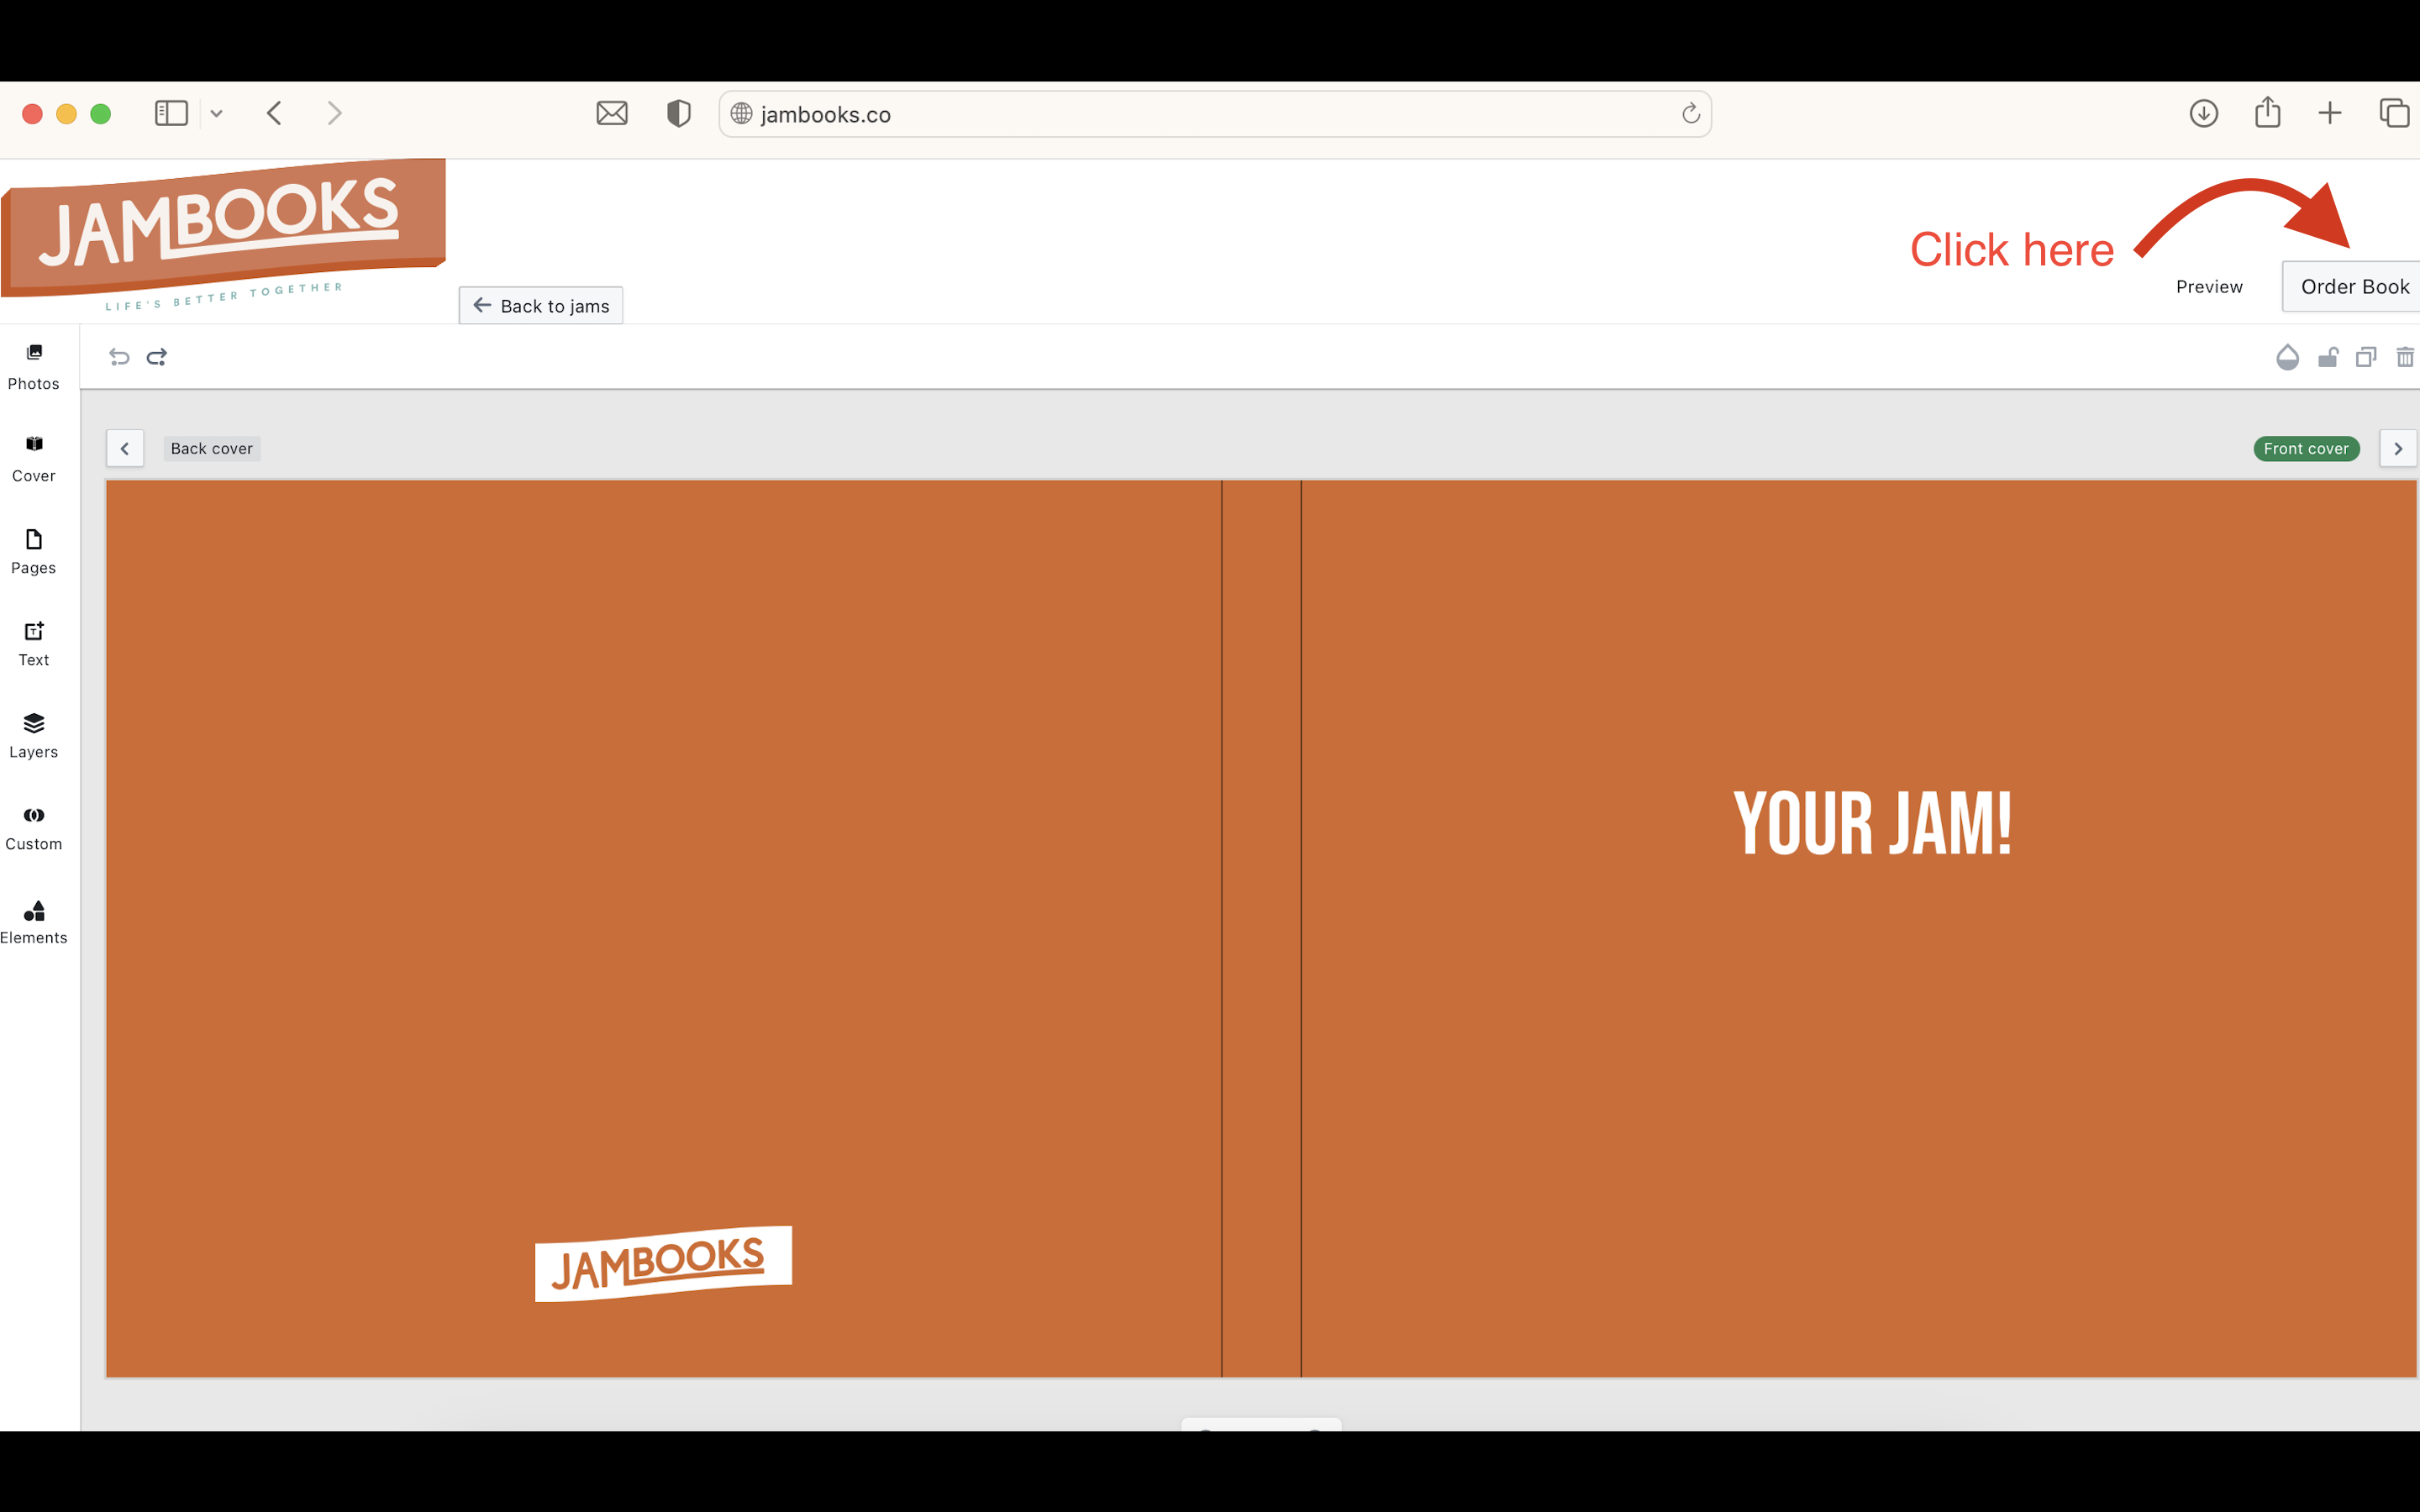The height and width of the screenshot is (1512, 2420).
Task: Open the Layers panel
Action: coord(33,735)
